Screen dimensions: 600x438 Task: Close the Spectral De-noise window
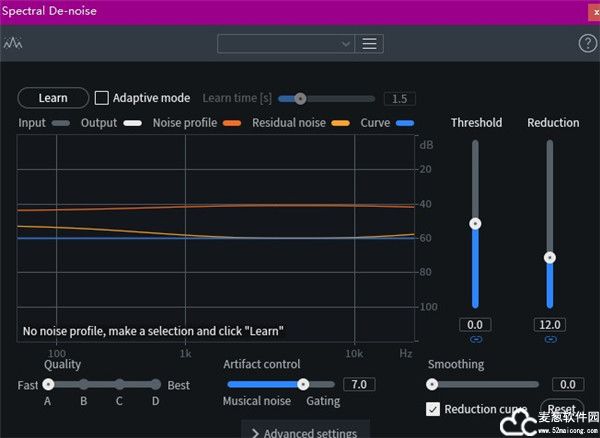click(595, 13)
